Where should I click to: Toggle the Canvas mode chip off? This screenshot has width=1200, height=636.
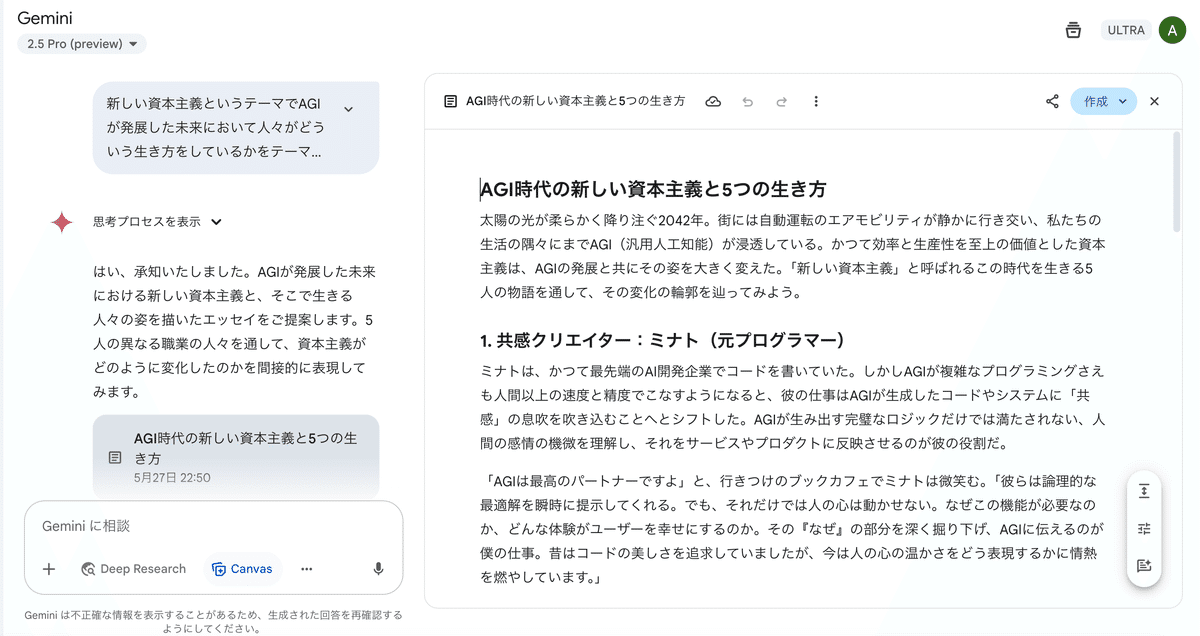coord(241,569)
